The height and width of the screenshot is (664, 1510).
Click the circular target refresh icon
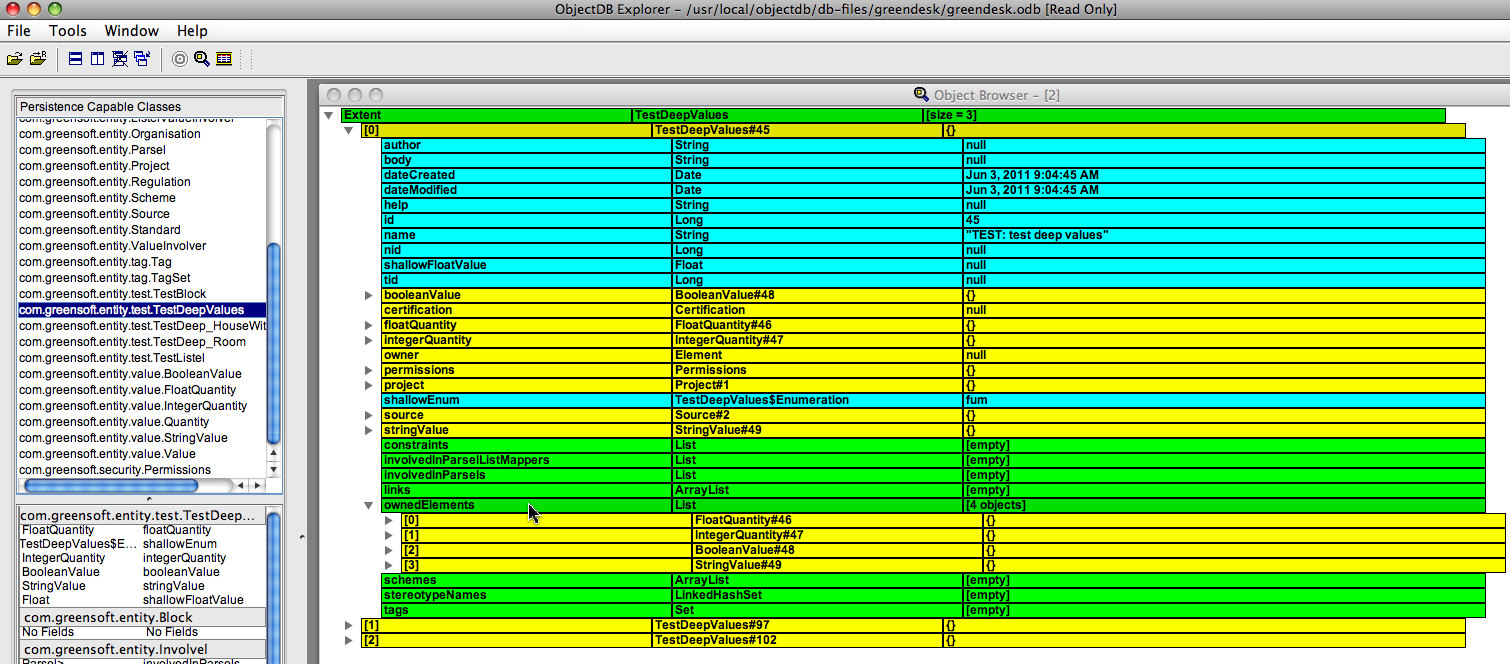[180, 59]
